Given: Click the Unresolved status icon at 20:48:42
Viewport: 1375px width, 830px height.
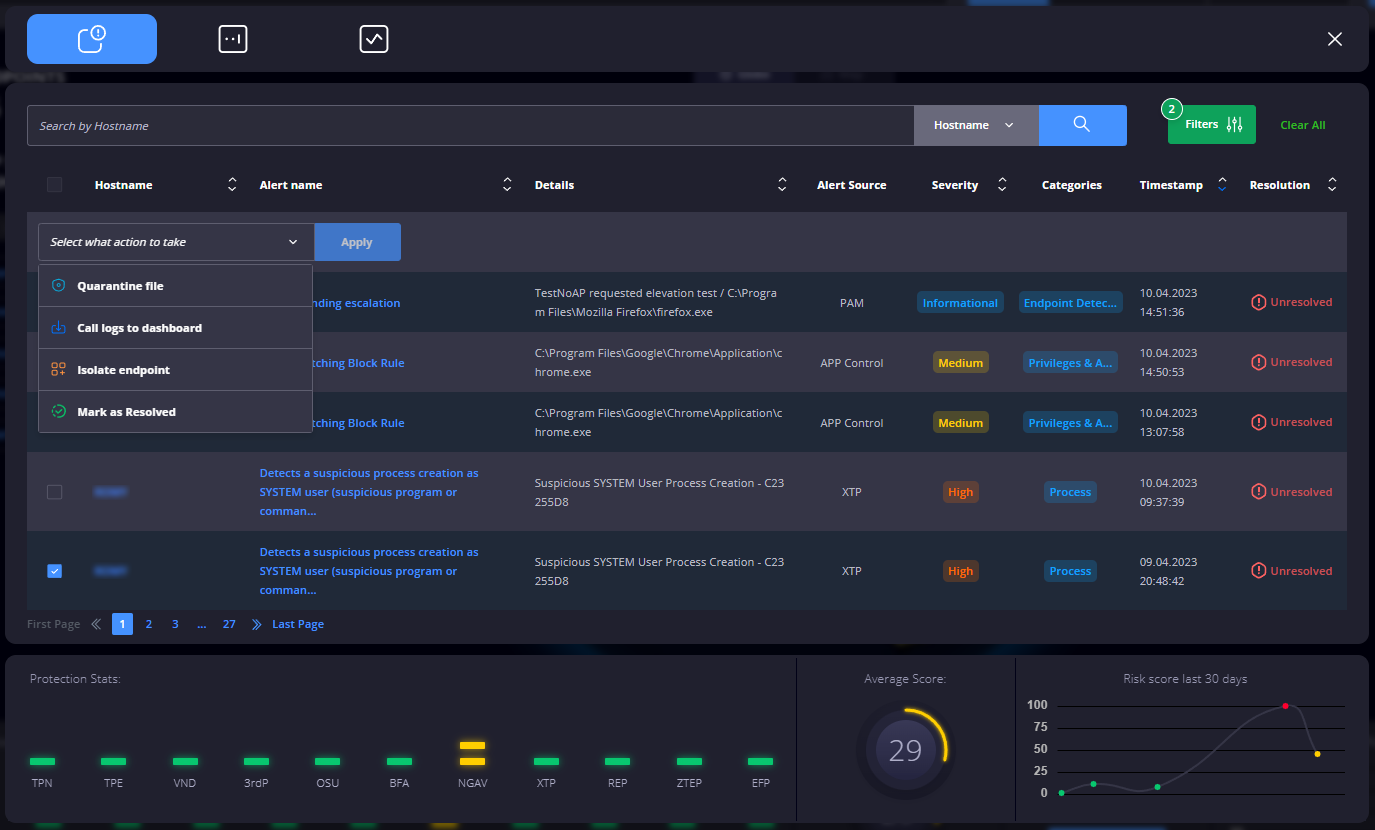Looking at the screenshot, I should (1259, 571).
